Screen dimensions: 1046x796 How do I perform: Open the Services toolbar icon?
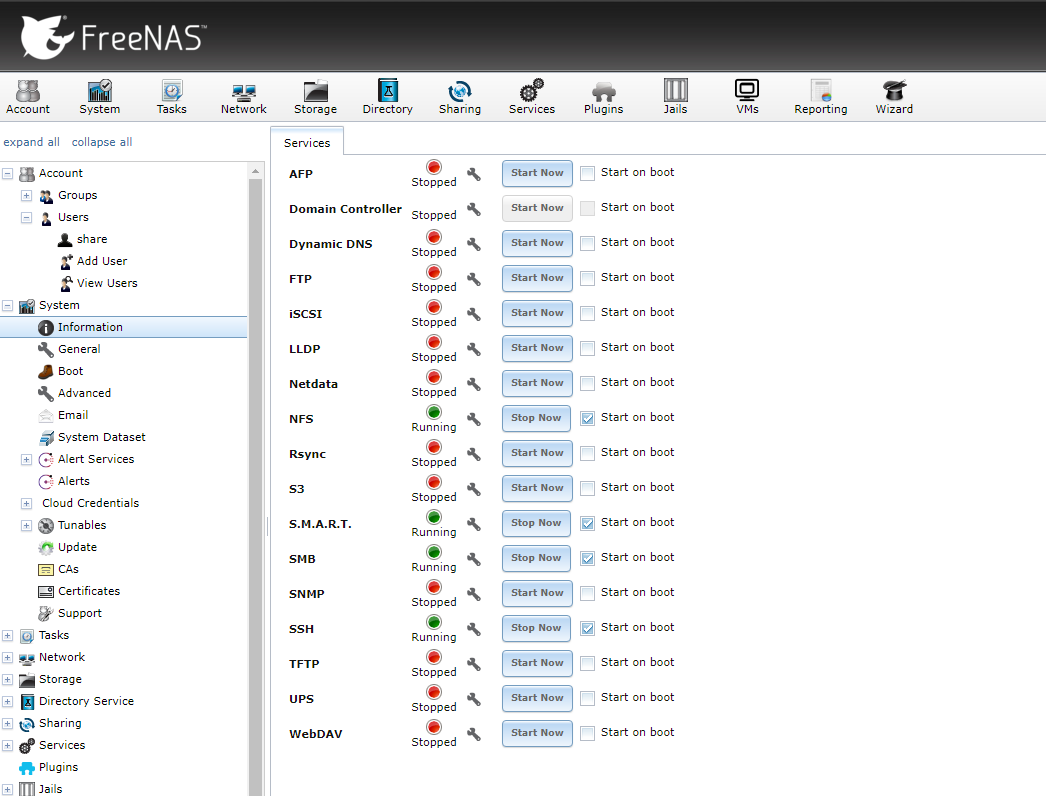pyautogui.click(x=532, y=97)
